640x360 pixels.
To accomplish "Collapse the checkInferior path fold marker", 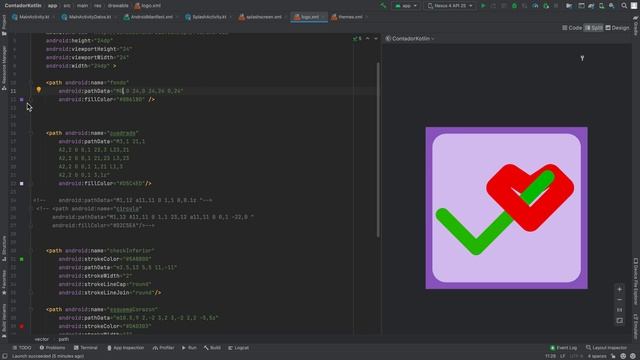I will (31, 251).
